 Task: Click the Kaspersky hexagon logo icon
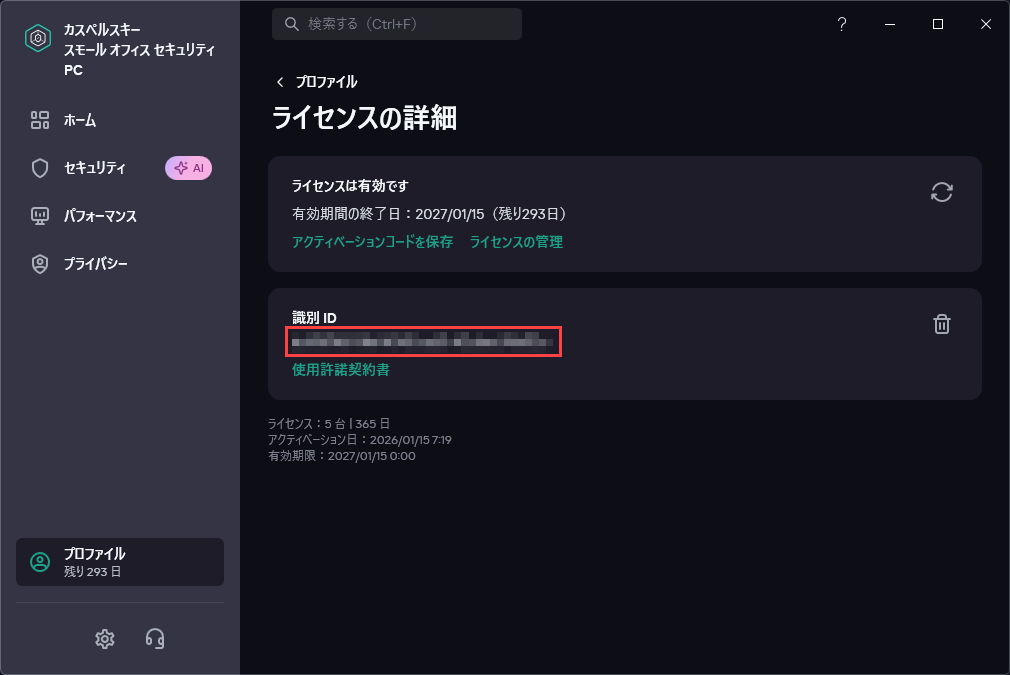point(38,38)
